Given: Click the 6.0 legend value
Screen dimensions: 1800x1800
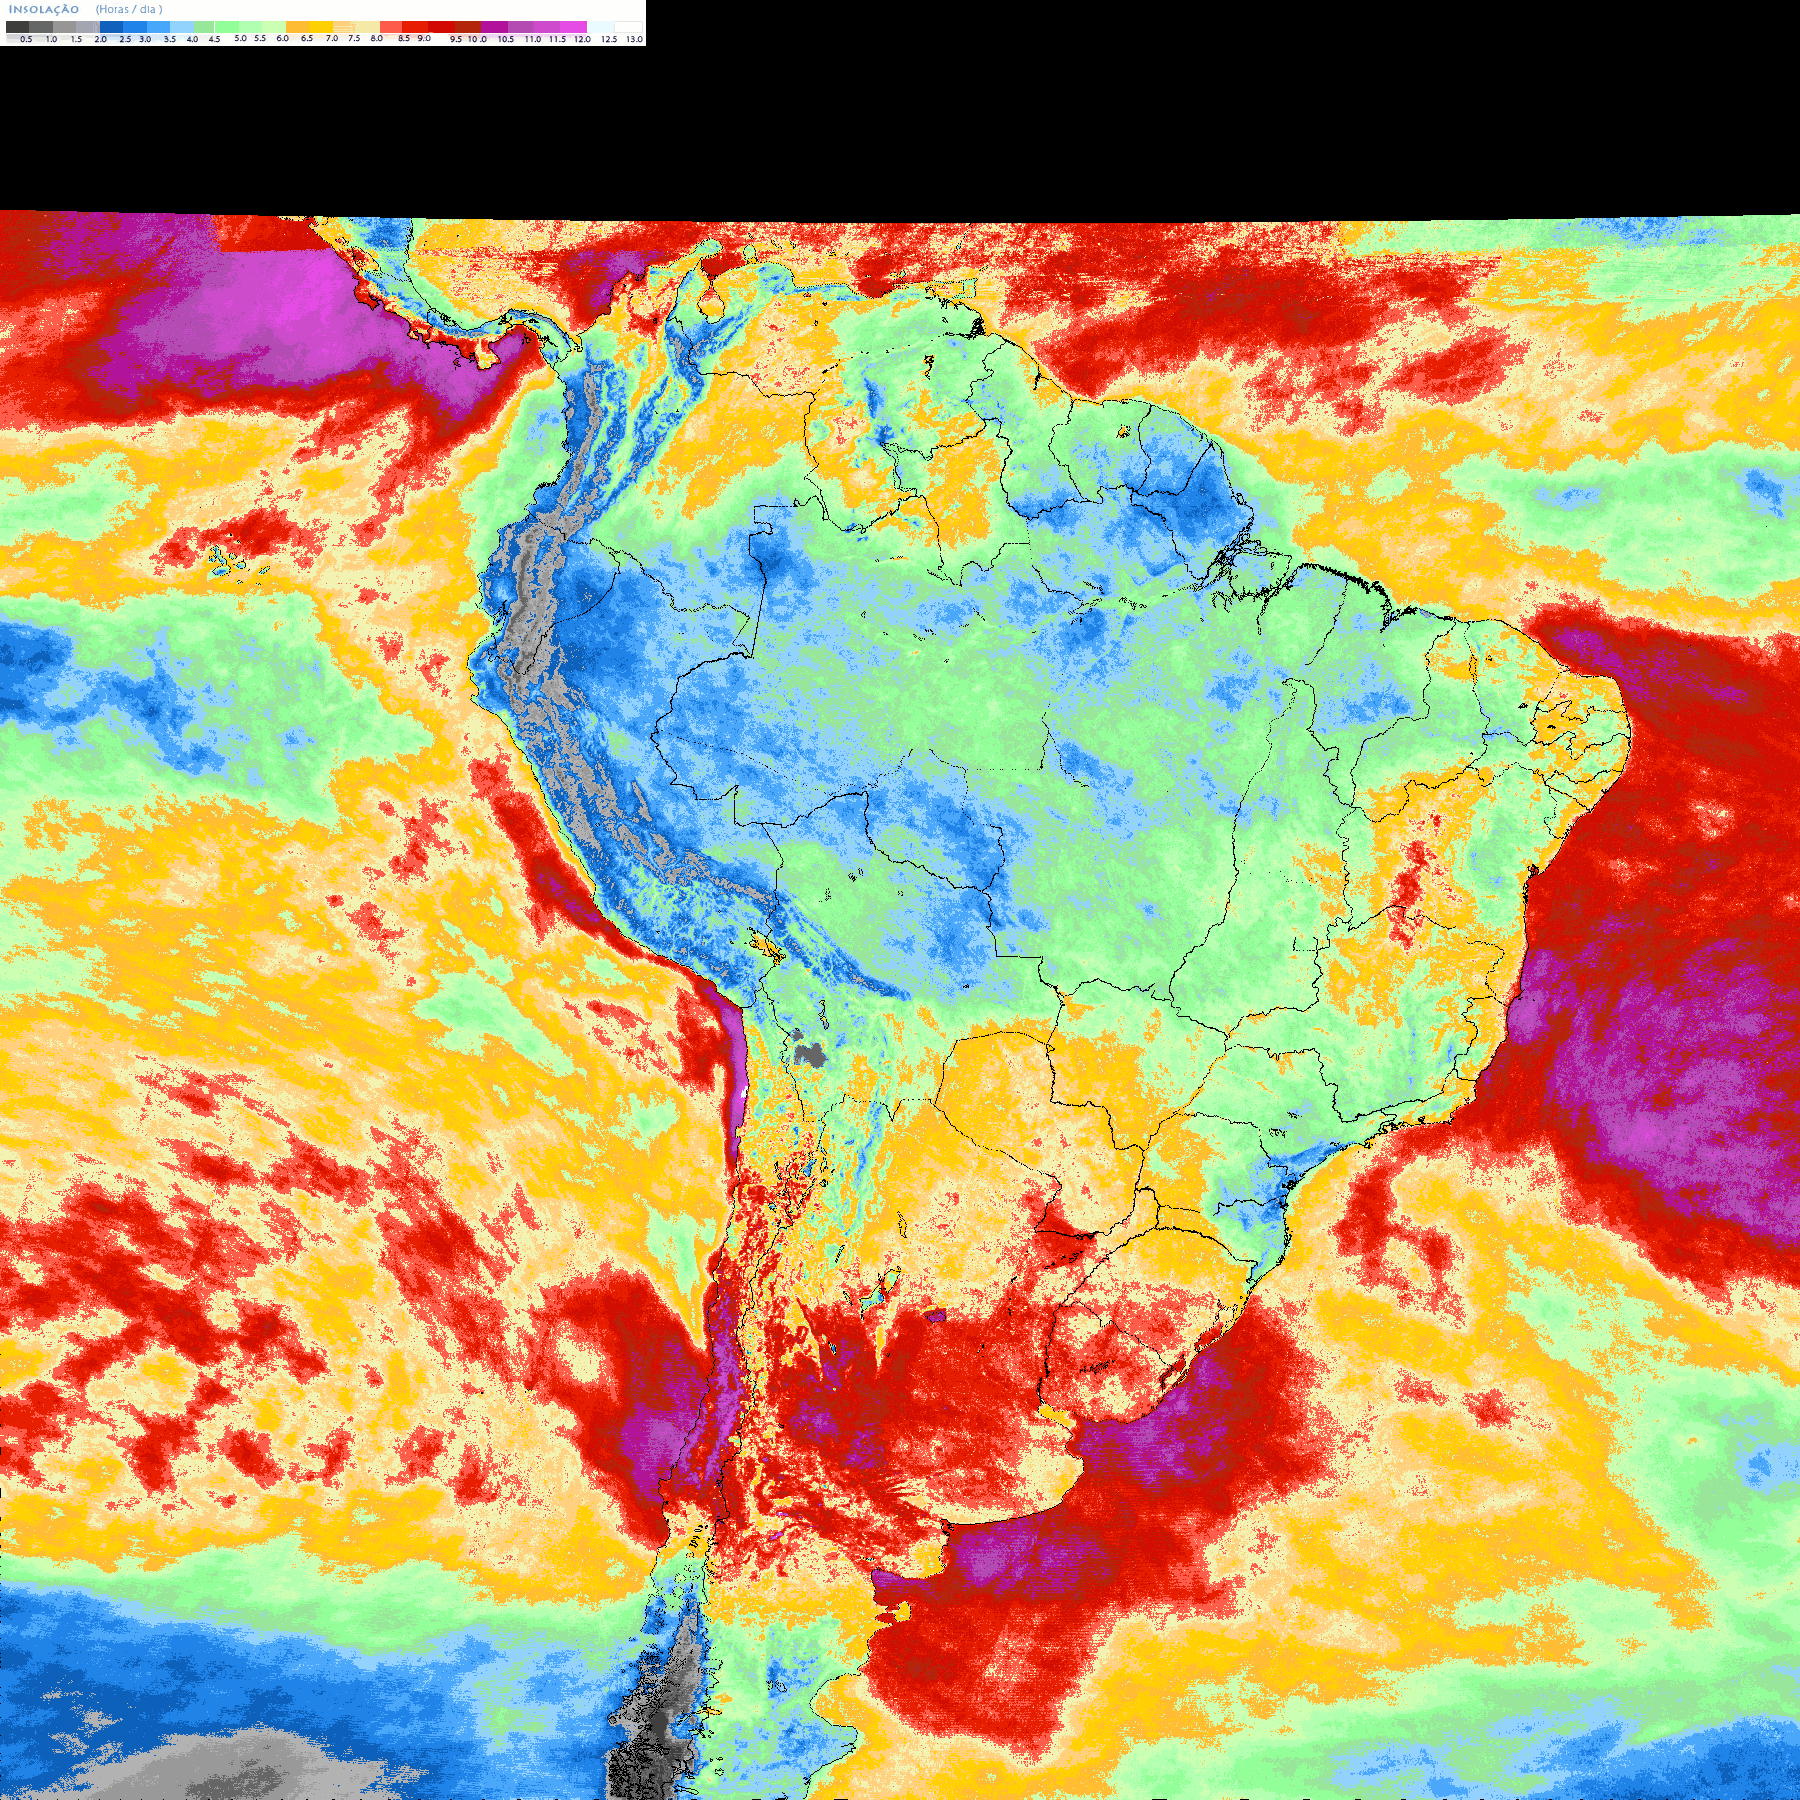Looking at the screenshot, I should [282, 38].
